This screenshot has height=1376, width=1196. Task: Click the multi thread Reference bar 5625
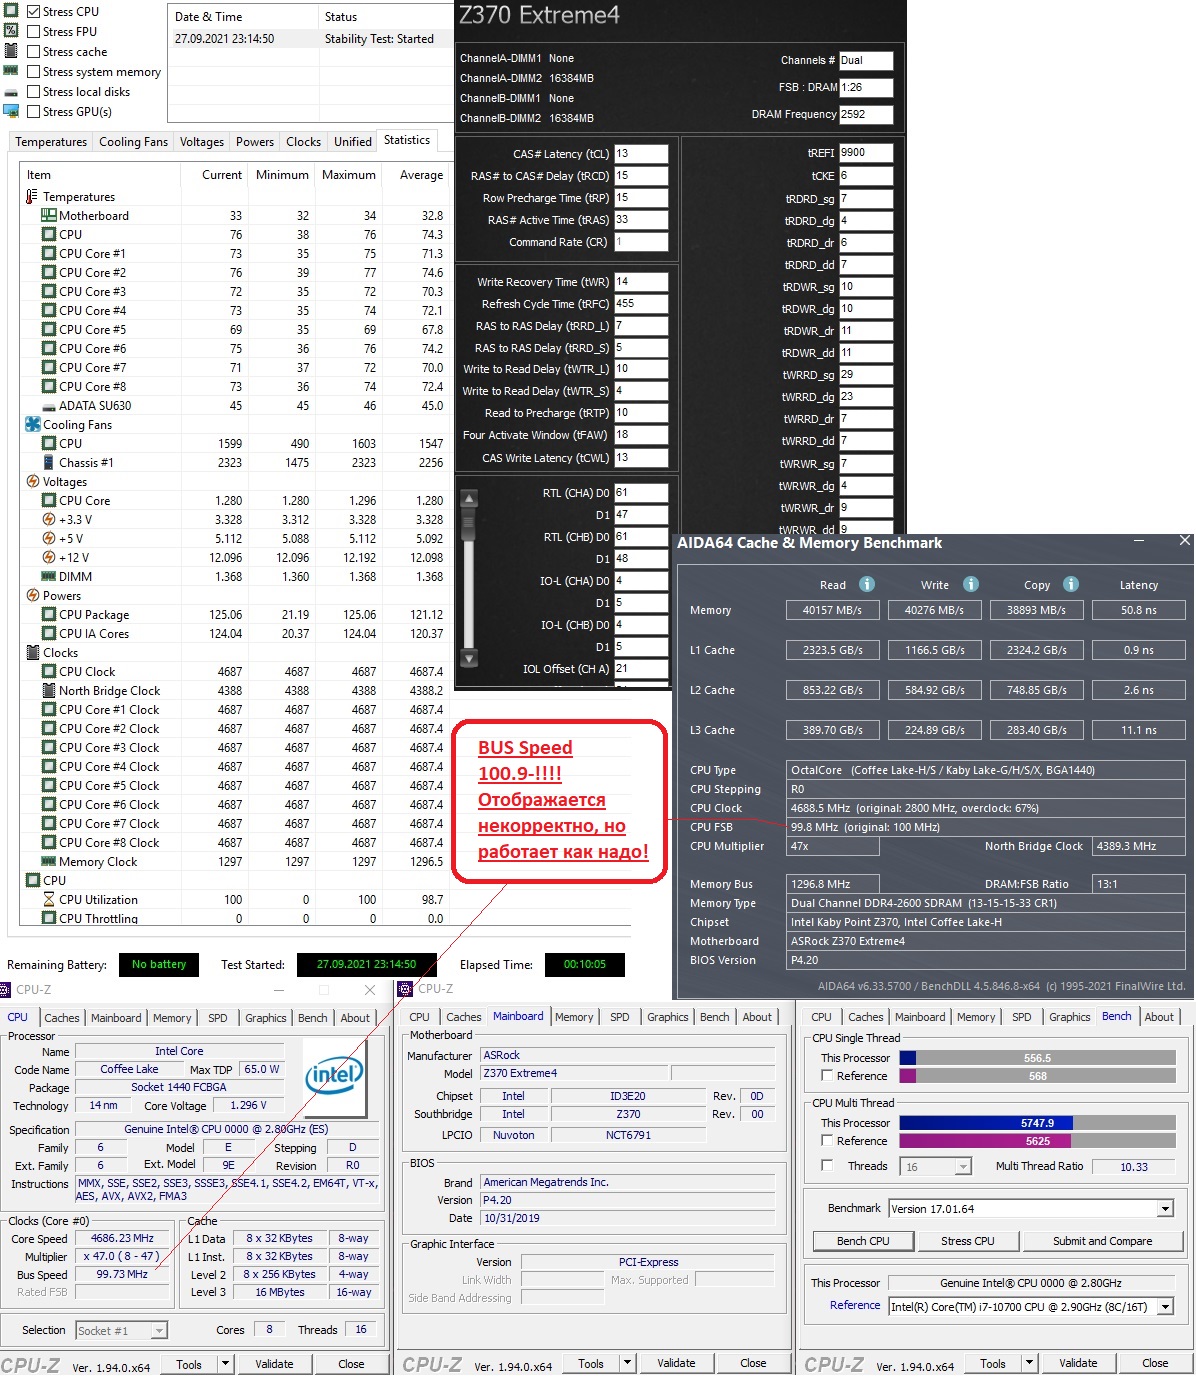click(1037, 1141)
